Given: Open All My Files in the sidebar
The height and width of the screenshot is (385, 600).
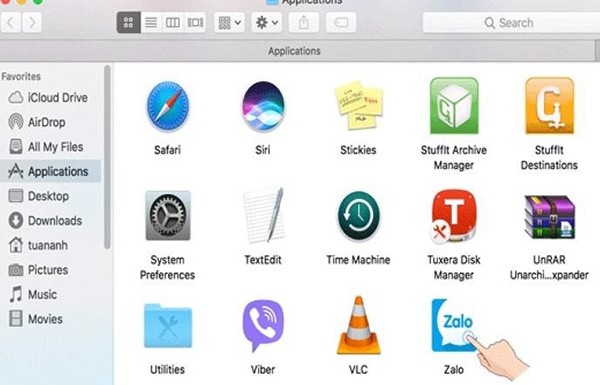Looking at the screenshot, I should pyautogui.click(x=51, y=147).
